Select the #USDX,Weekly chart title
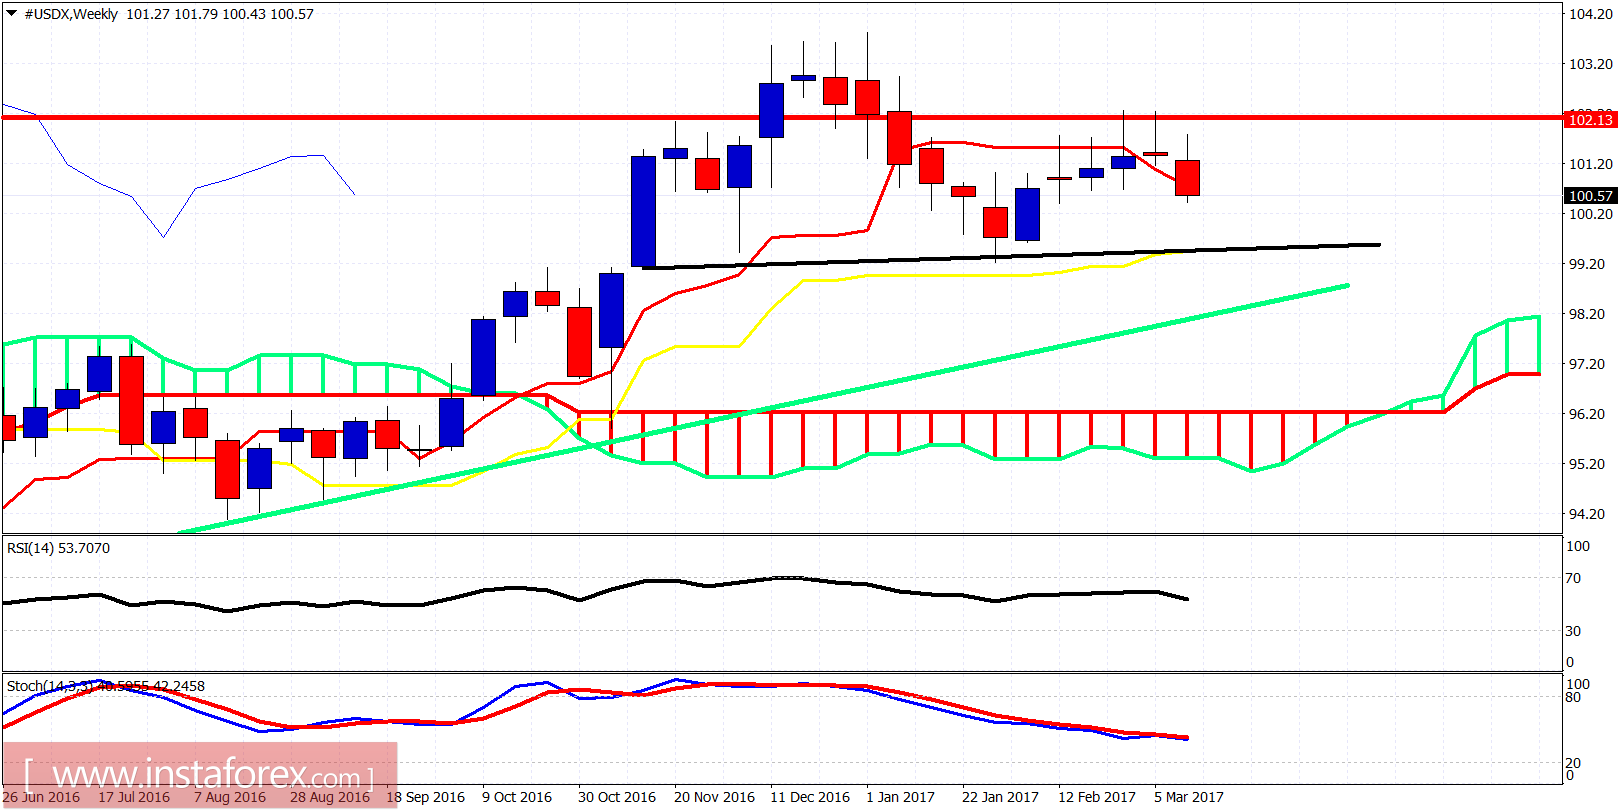This screenshot has height=811, width=1622. tap(71, 14)
